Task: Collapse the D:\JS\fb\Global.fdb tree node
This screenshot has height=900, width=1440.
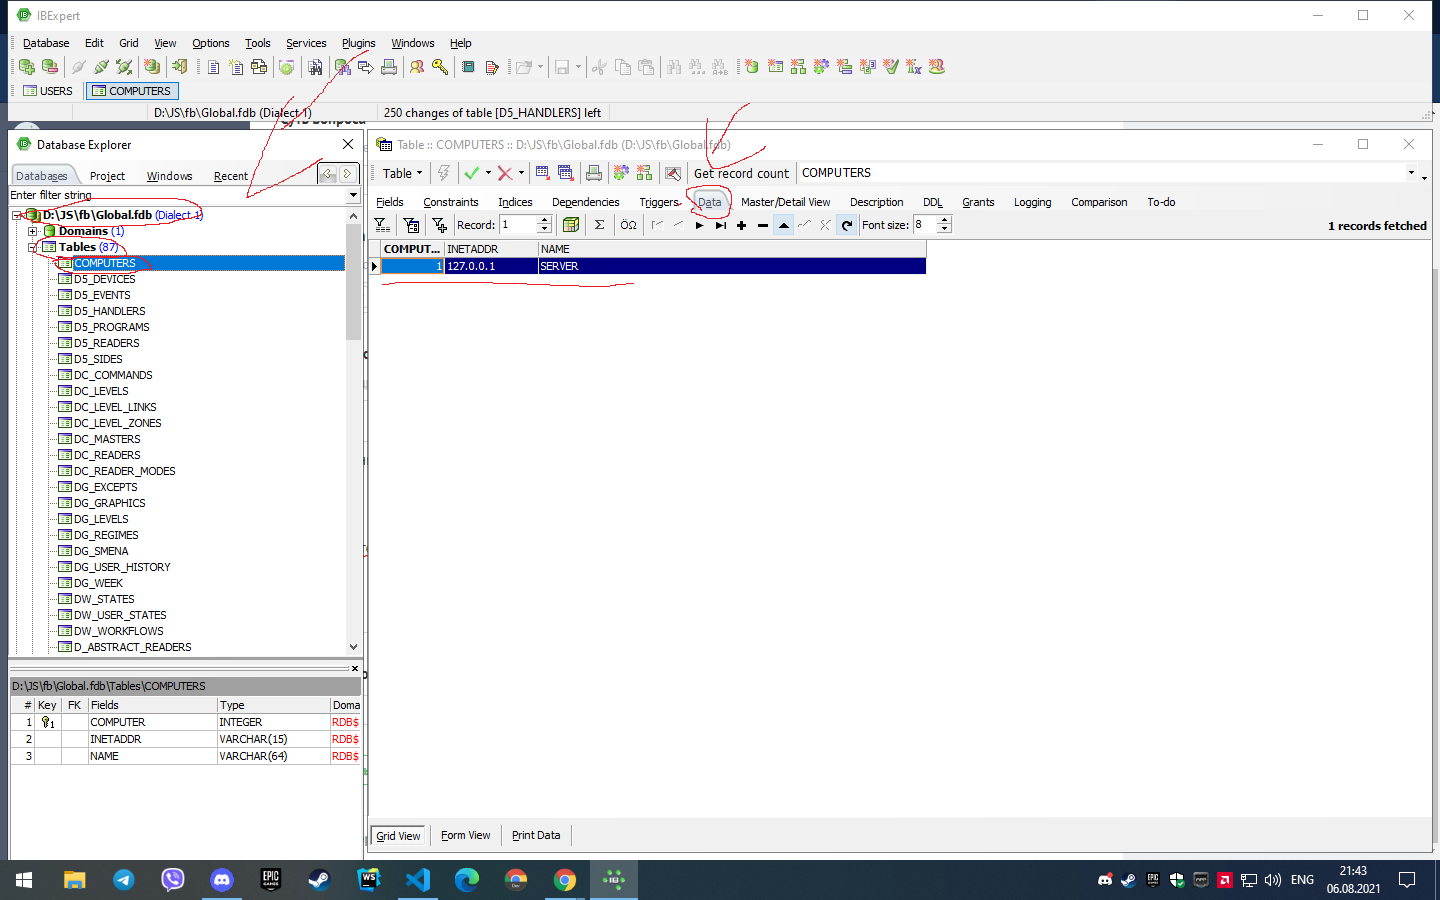Action: click(17, 215)
